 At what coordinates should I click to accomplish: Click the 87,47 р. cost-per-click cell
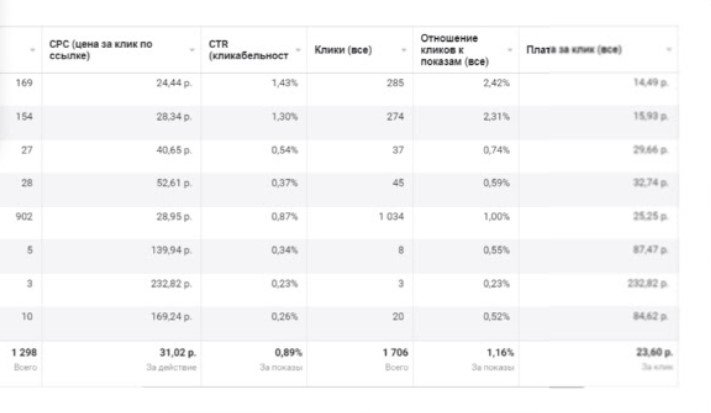point(651,249)
